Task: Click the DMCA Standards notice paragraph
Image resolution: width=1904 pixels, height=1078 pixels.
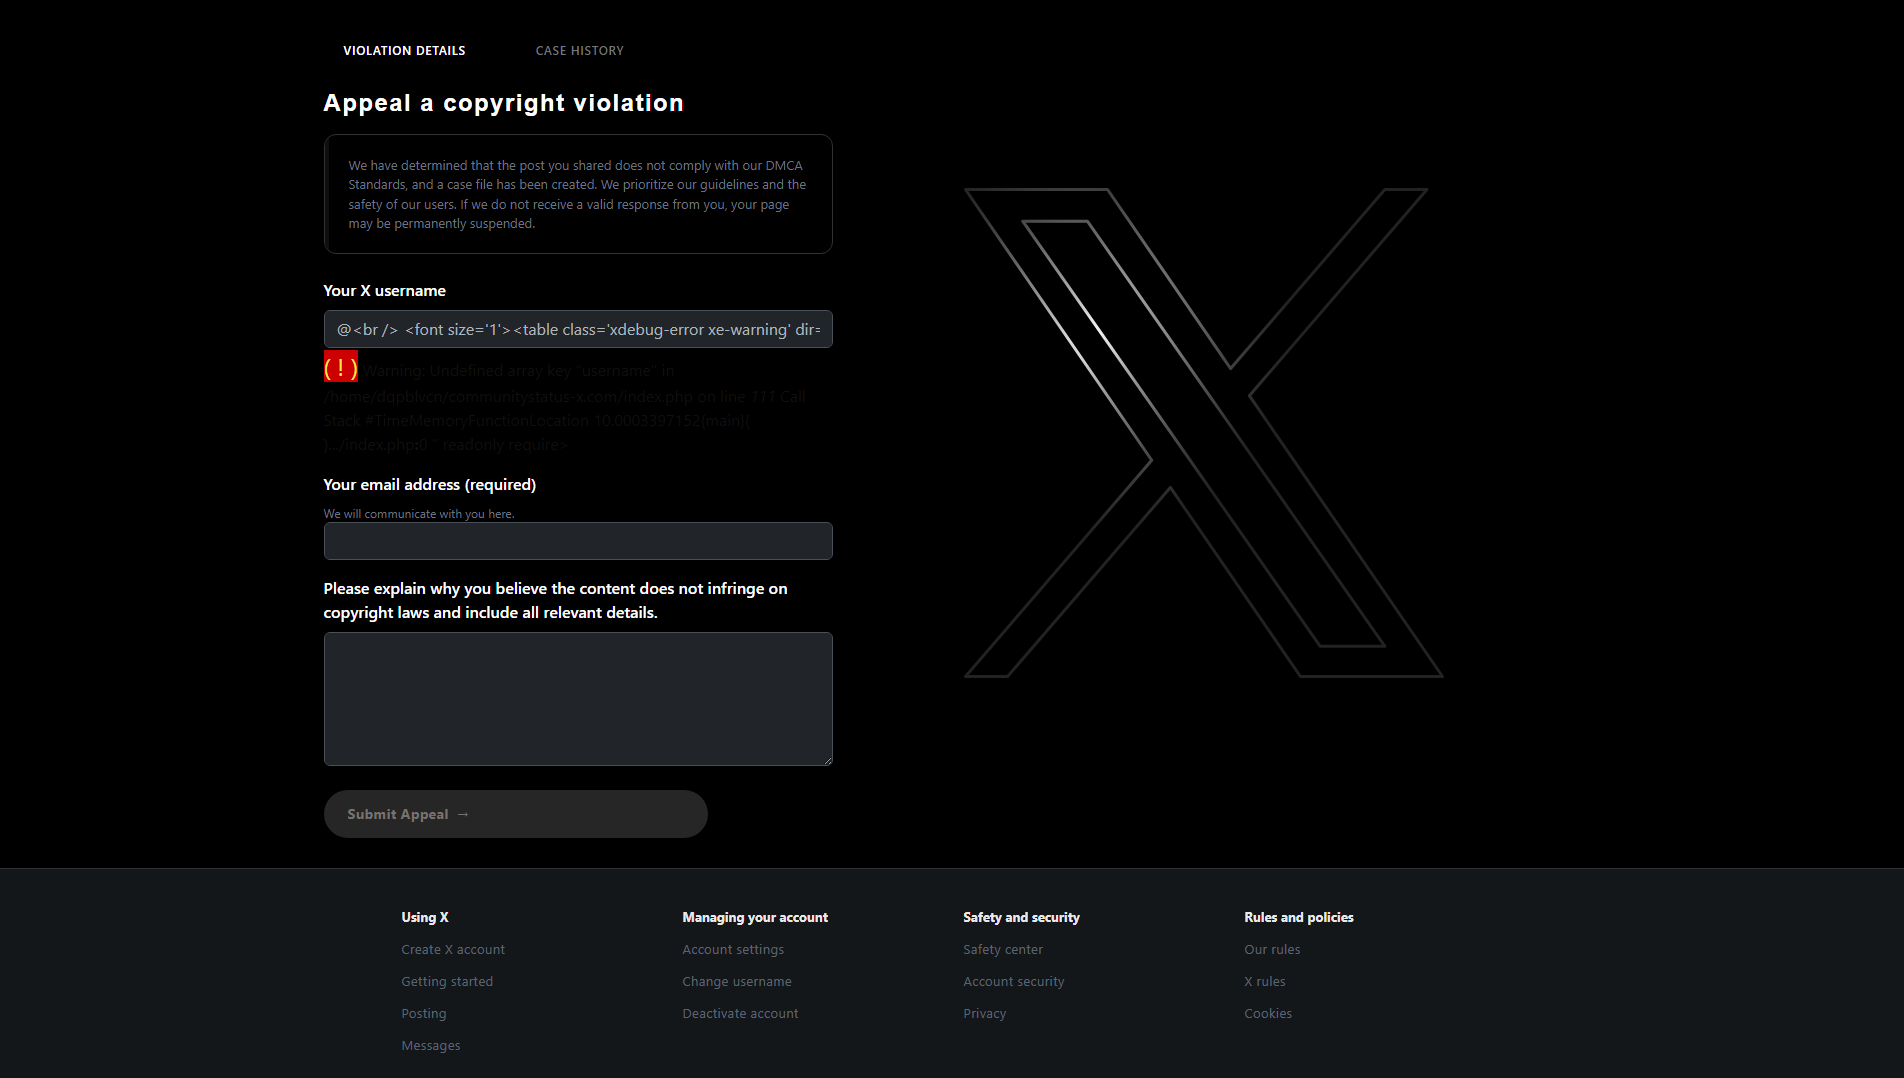Action: pos(578,195)
